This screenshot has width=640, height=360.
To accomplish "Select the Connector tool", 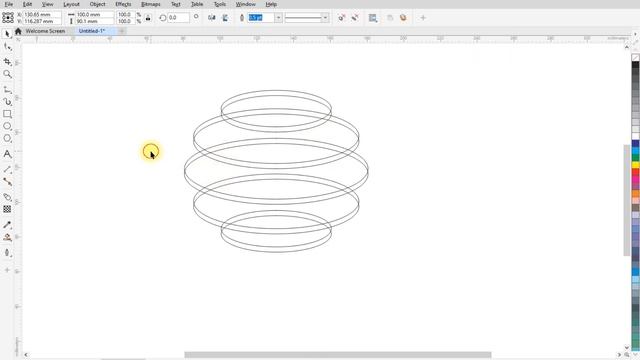I will pyautogui.click(x=7, y=182).
